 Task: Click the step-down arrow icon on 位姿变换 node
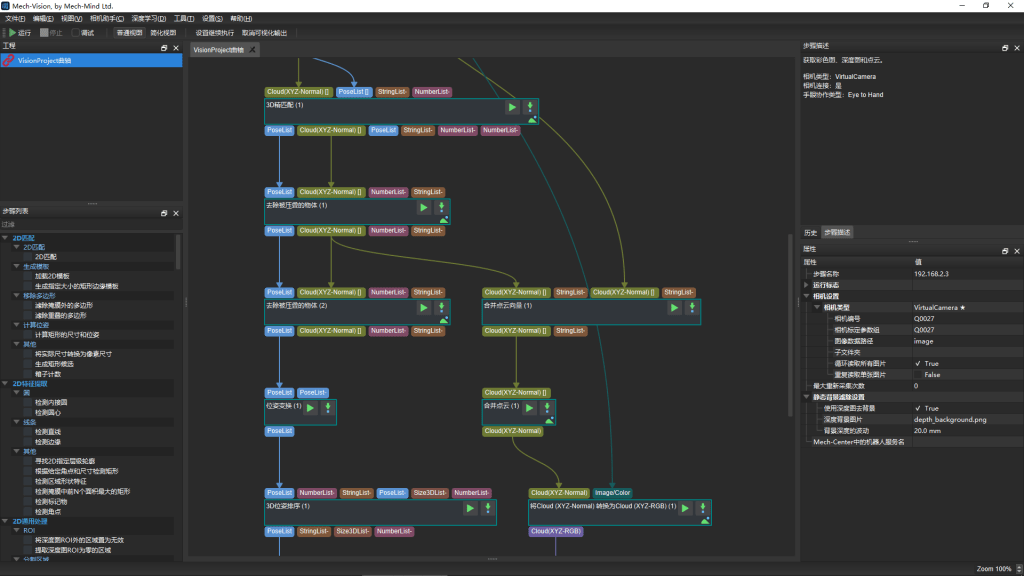[x=327, y=408]
